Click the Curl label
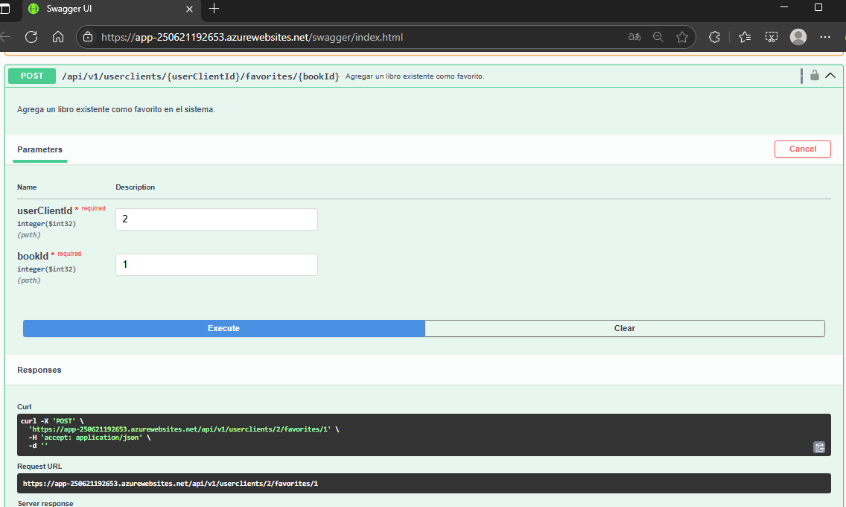The height and width of the screenshot is (507, 846). 24,407
